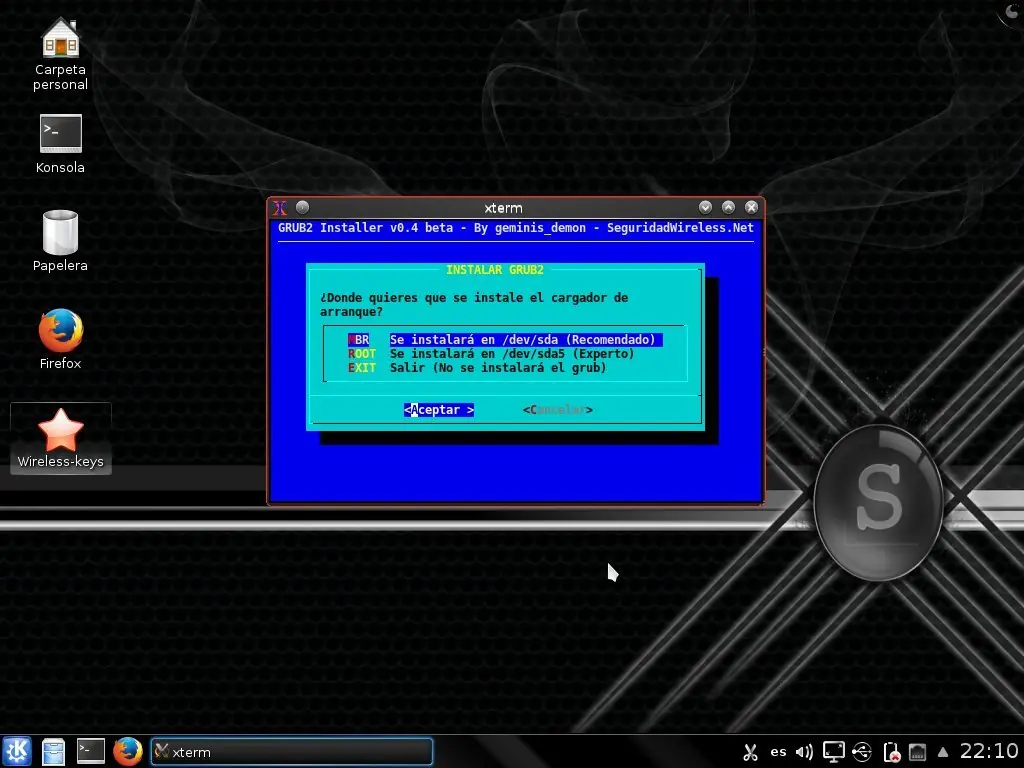The width and height of the screenshot is (1024, 768).
Task: Open the Klipper clipboard scissors tray icon
Action: pyautogui.click(x=750, y=752)
